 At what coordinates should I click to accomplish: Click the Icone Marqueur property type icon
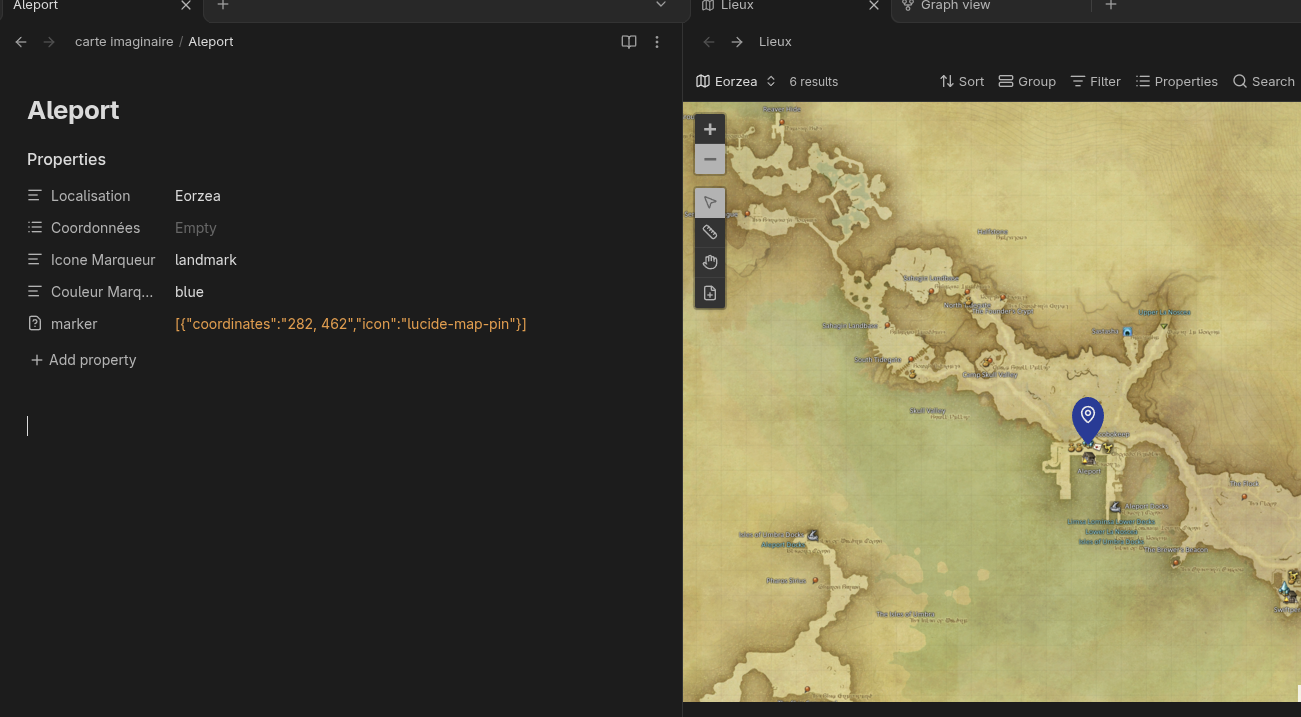[35, 260]
